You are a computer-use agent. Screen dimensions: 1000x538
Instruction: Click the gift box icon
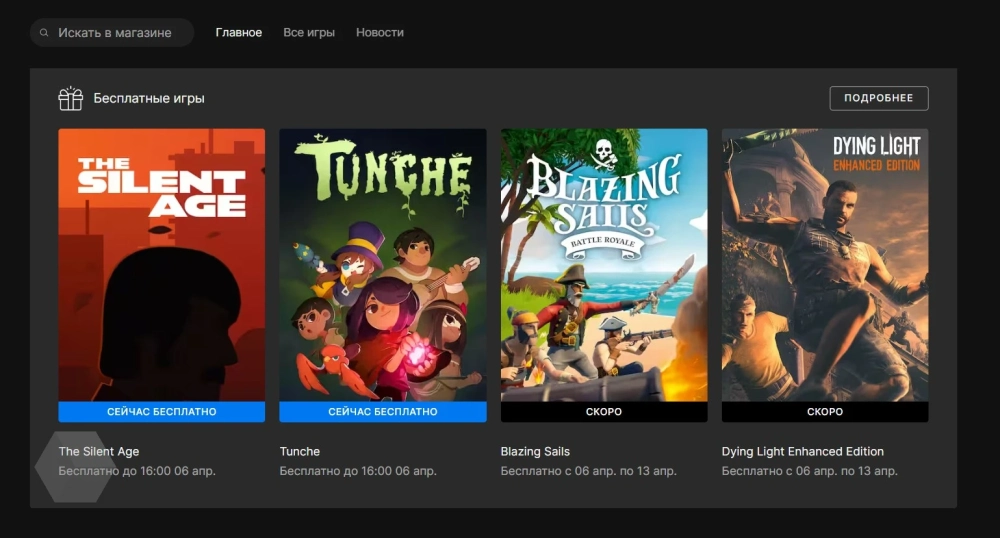pyautogui.click(x=70, y=98)
